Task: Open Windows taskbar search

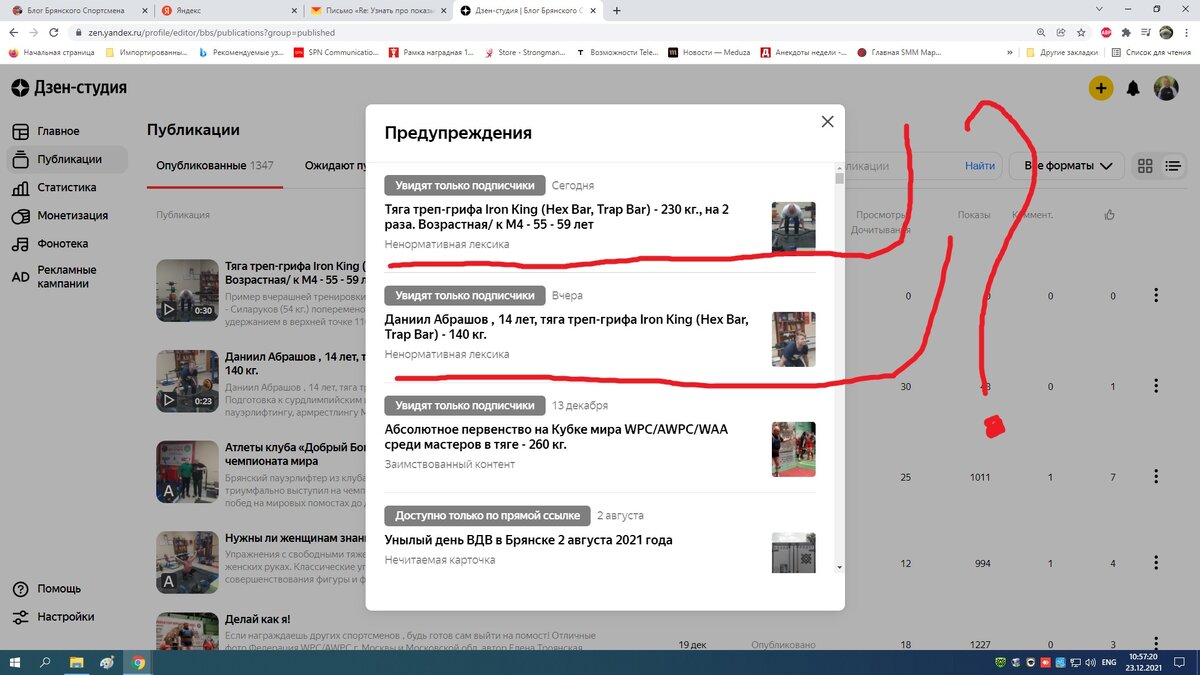Action: point(45,662)
